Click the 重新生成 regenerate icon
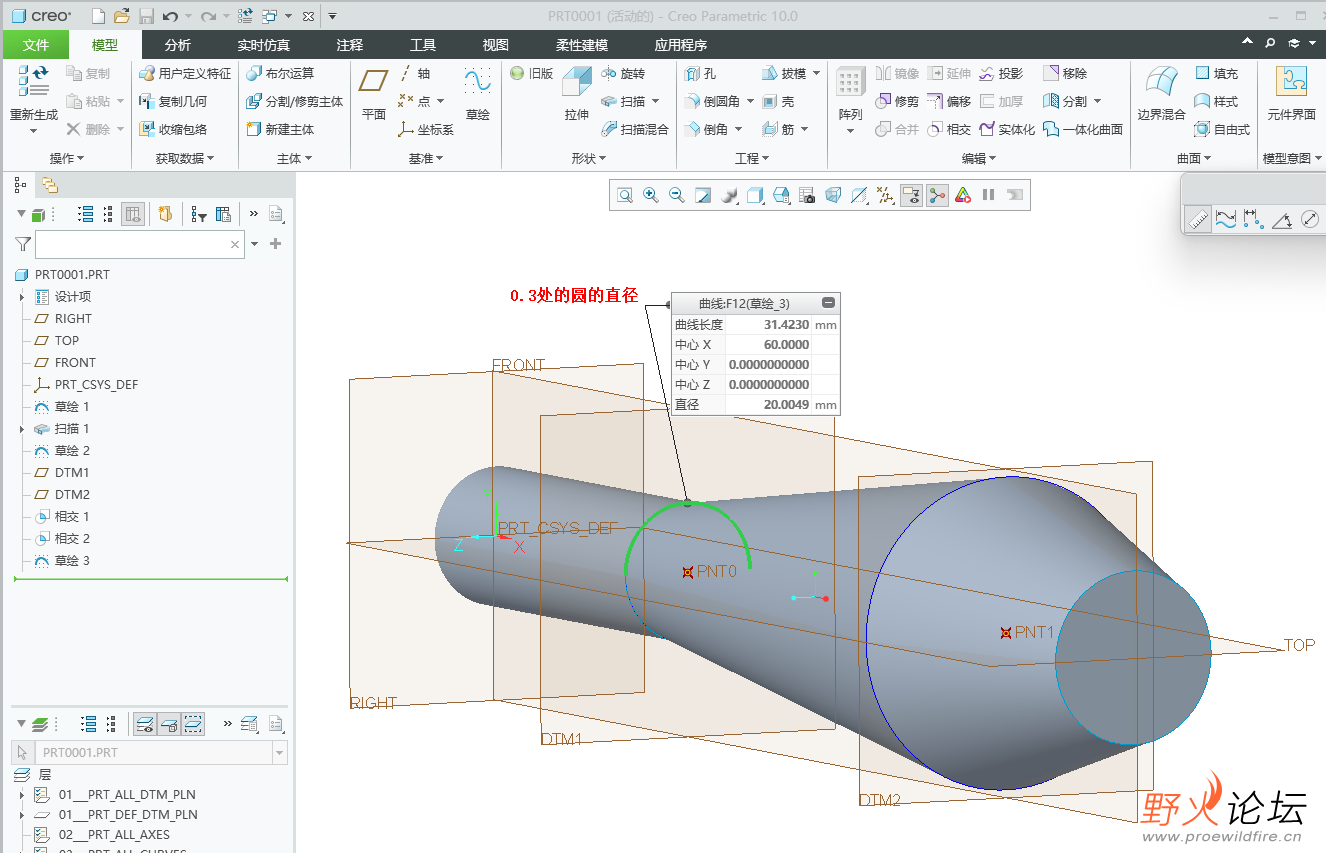 33,80
